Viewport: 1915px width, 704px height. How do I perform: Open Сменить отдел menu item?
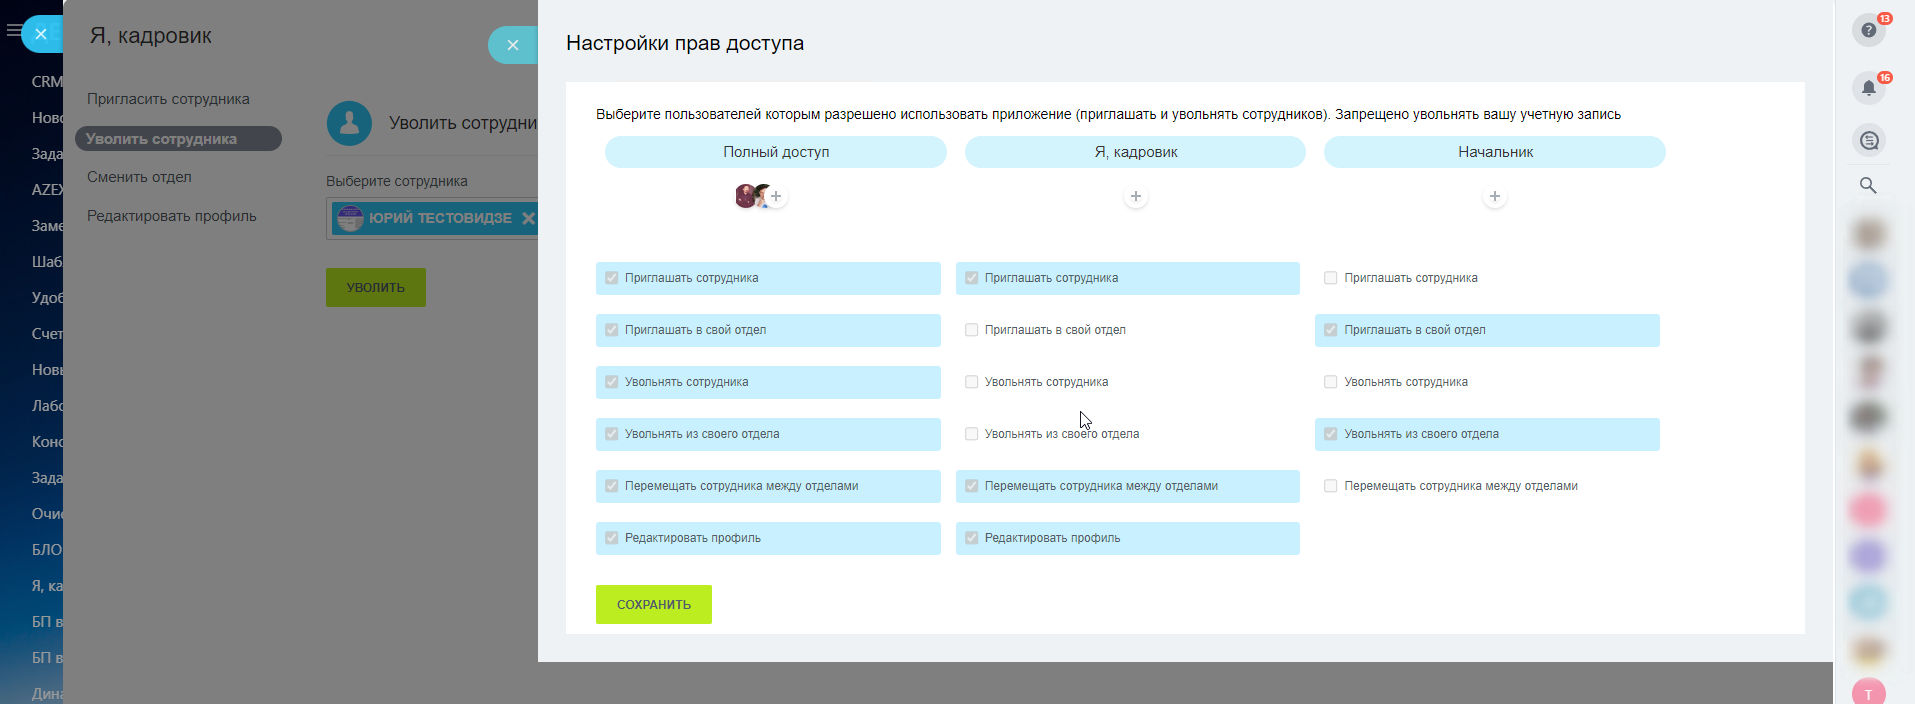click(x=139, y=177)
